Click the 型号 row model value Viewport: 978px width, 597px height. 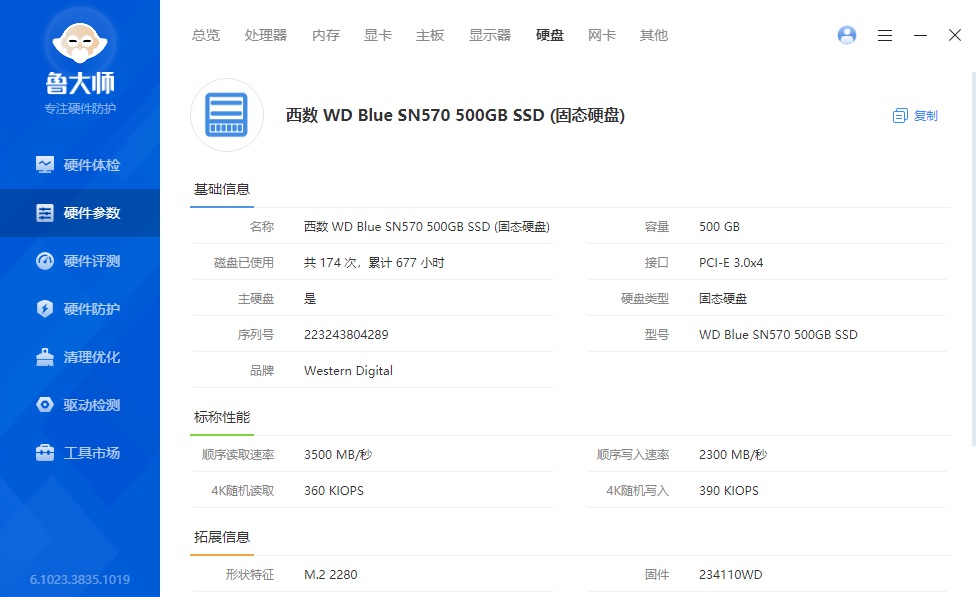(x=778, y=335)
